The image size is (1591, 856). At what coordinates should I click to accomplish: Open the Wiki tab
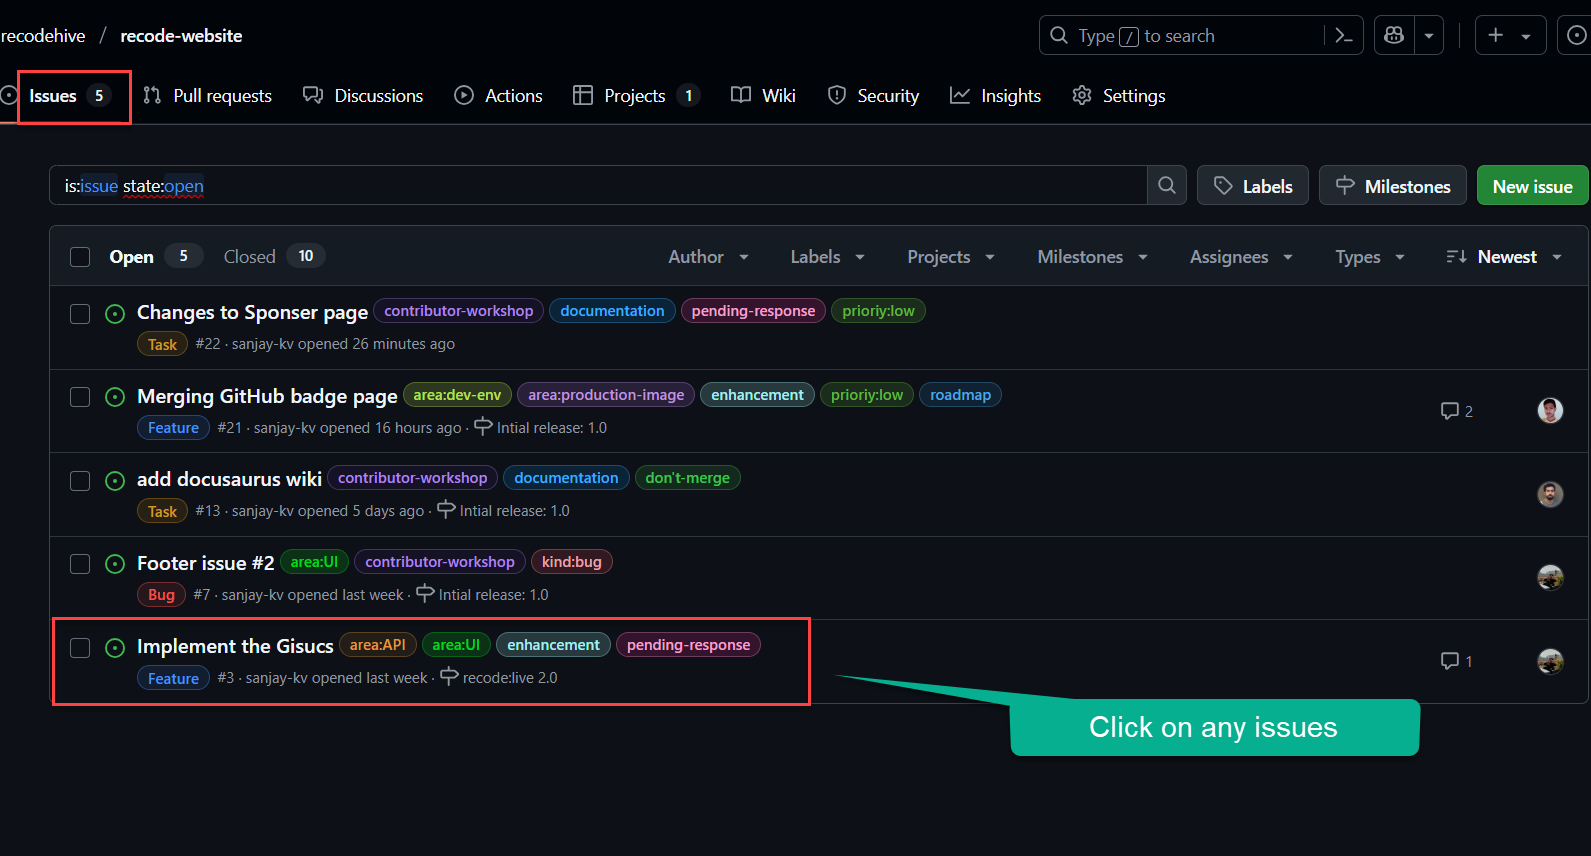point(764,96)
